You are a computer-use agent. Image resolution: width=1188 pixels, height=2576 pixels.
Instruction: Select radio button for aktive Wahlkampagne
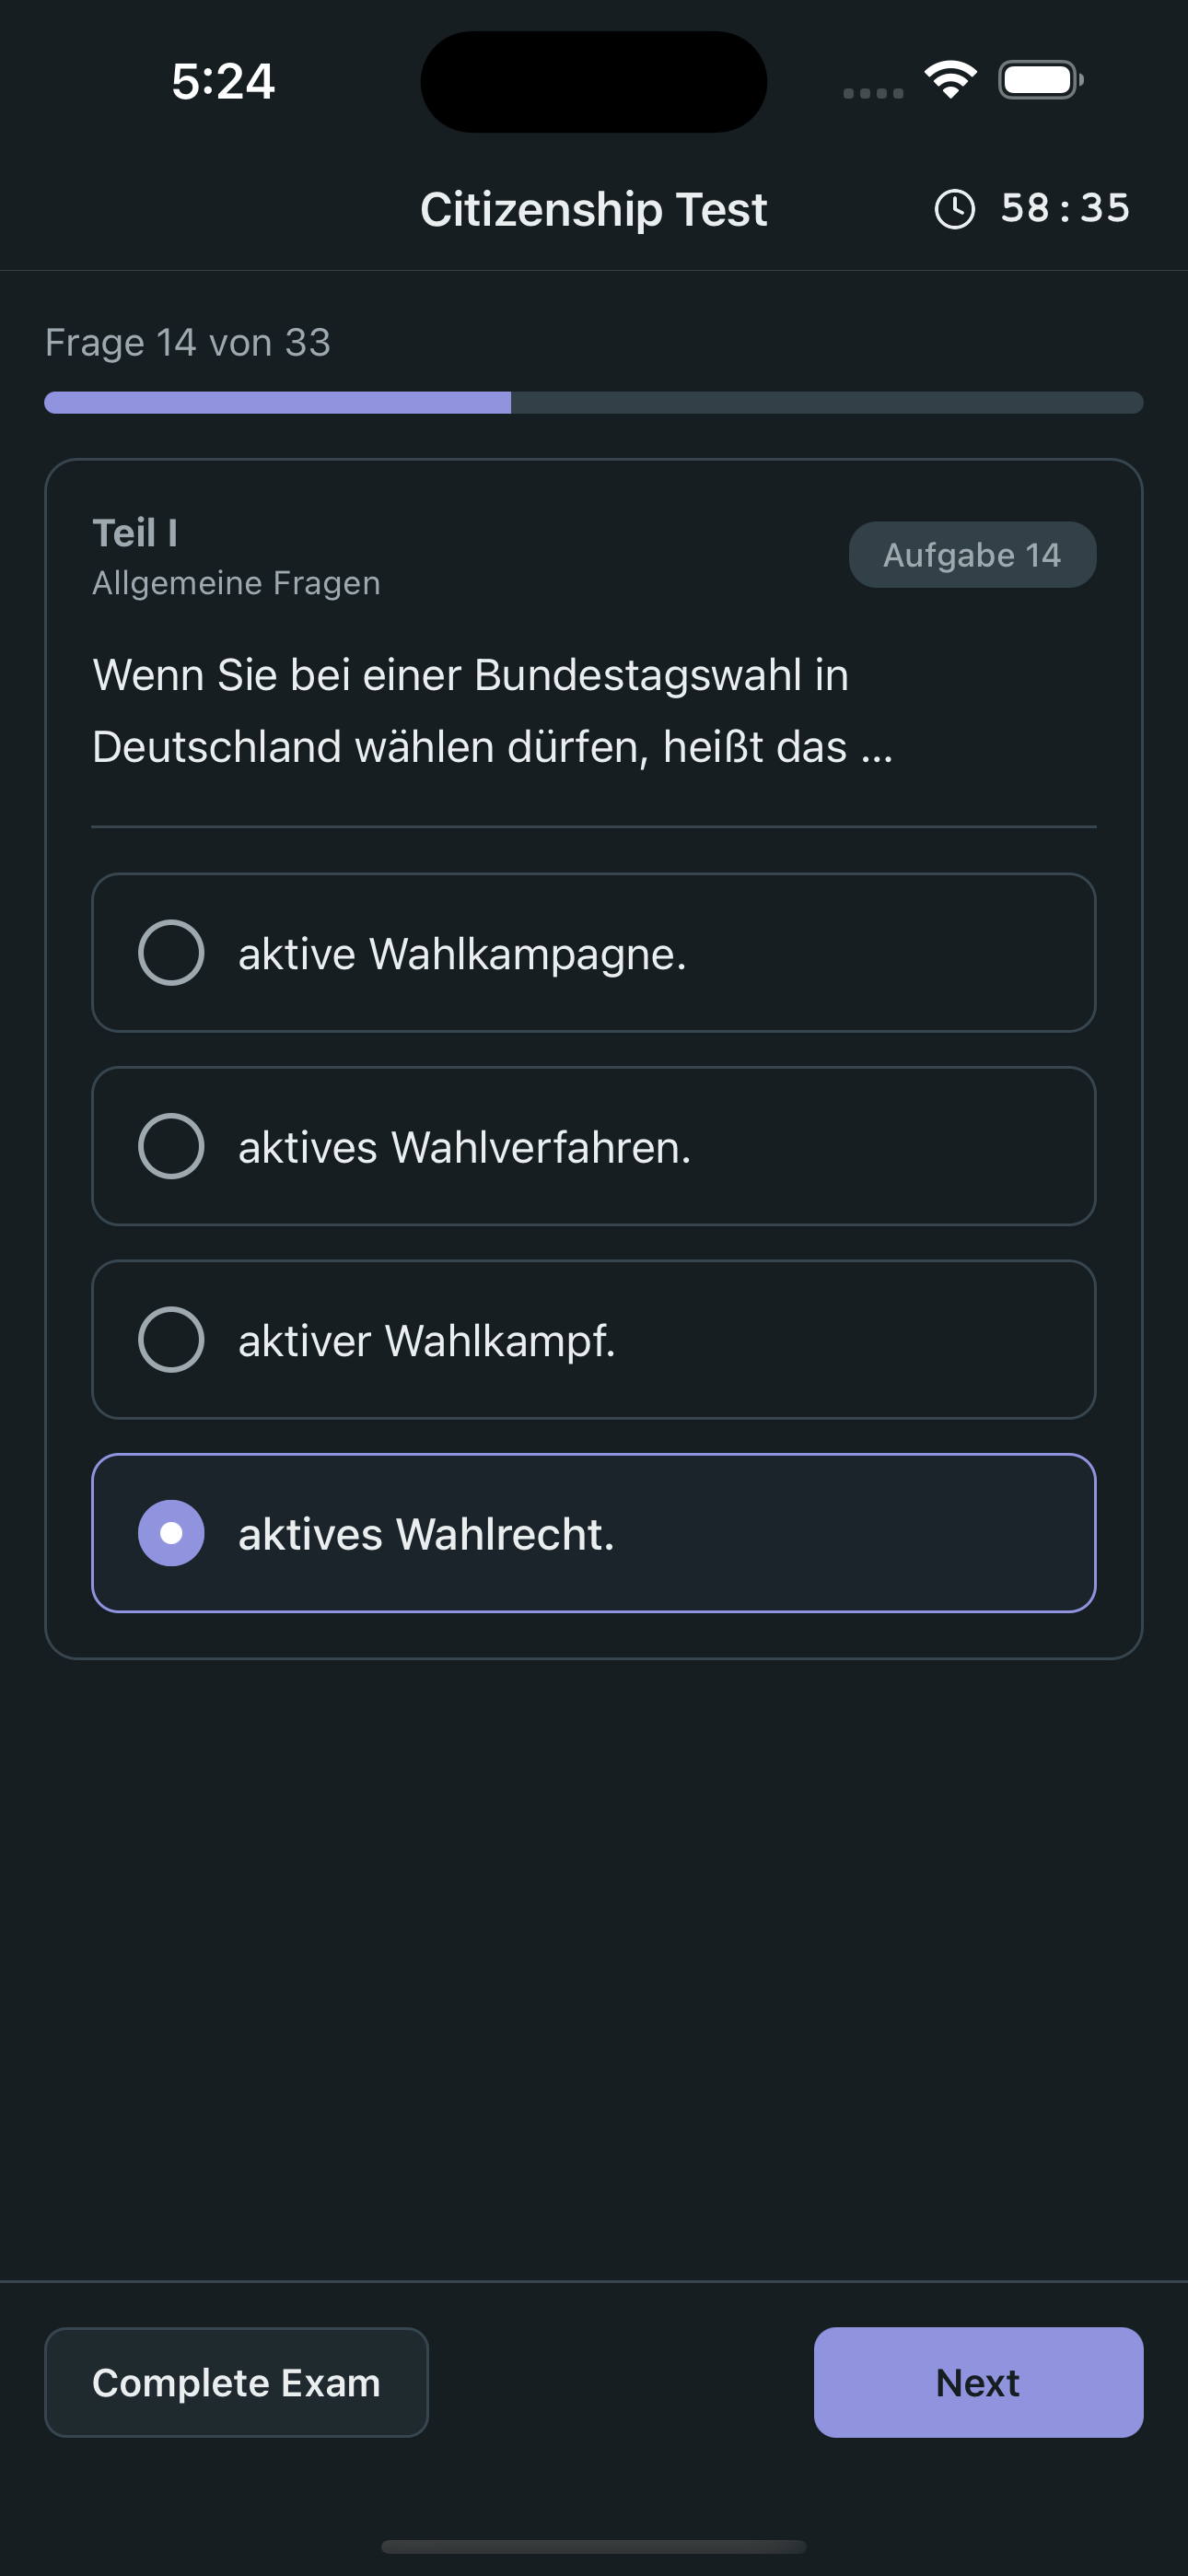click(171, 953)
